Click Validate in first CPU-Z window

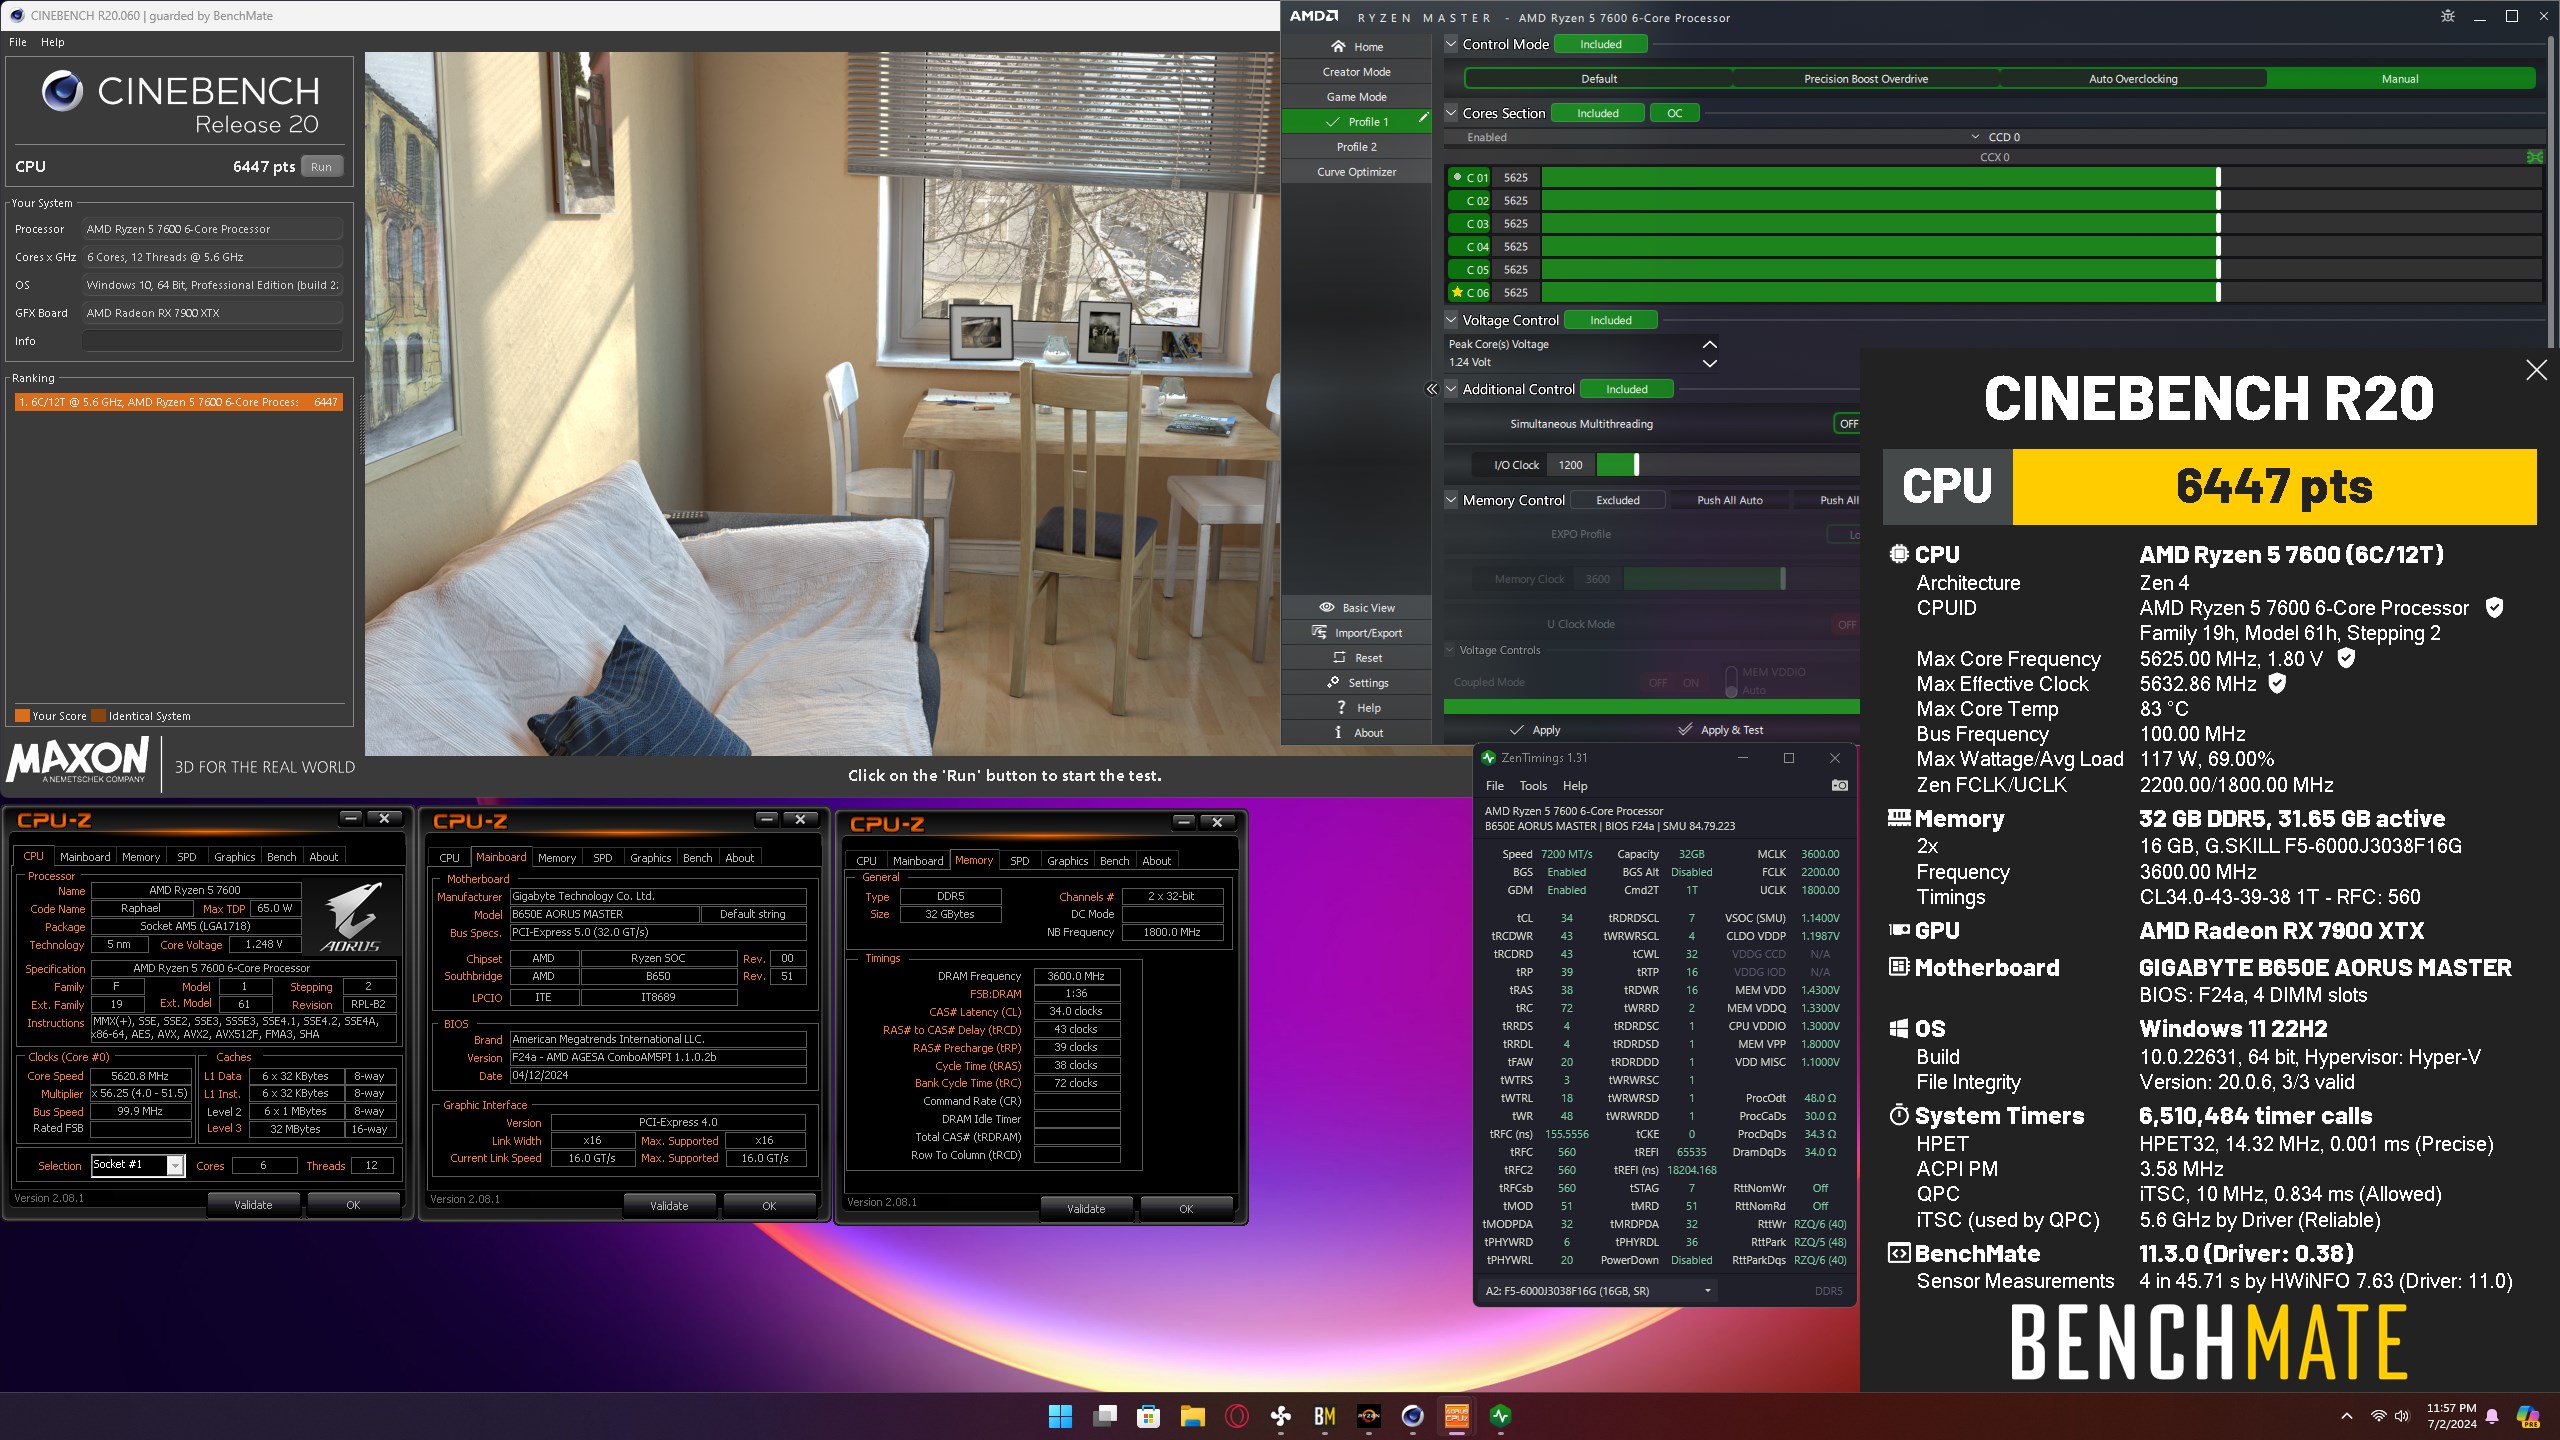pos(253,1205)
